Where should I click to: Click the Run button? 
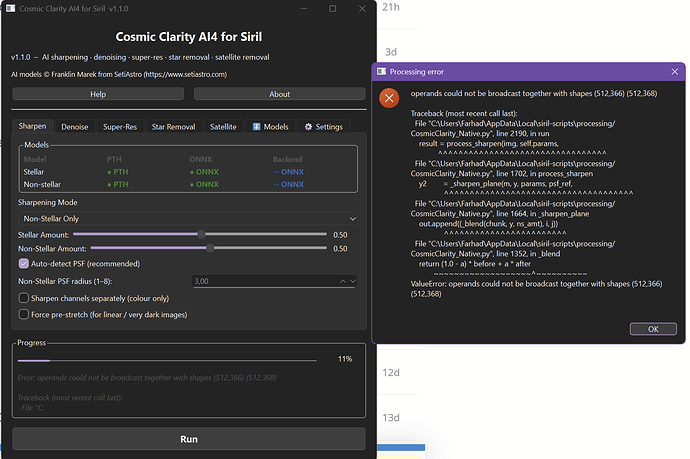(x=189, y=439)
